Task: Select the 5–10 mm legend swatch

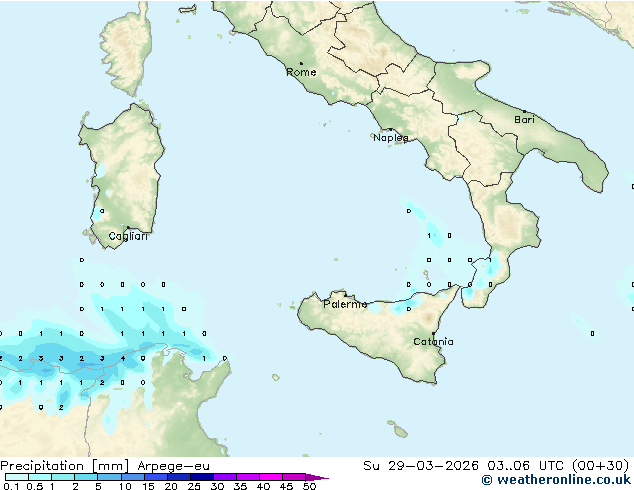Action: click(x=109, y=477)
